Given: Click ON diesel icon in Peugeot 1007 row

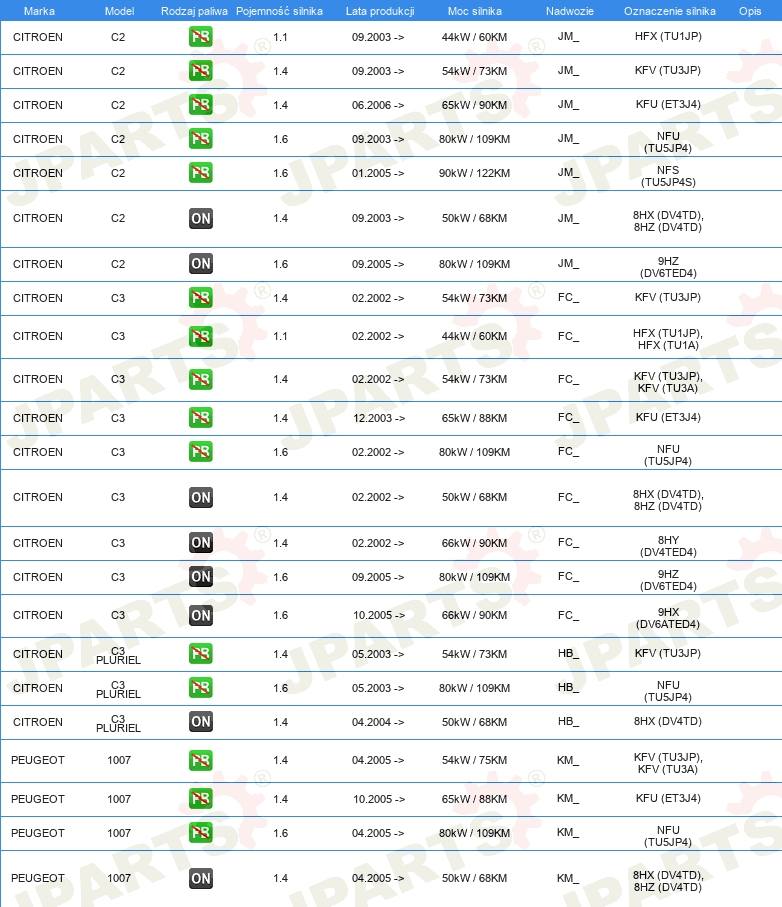Looking at the screenshot, I should click(201, 878).
